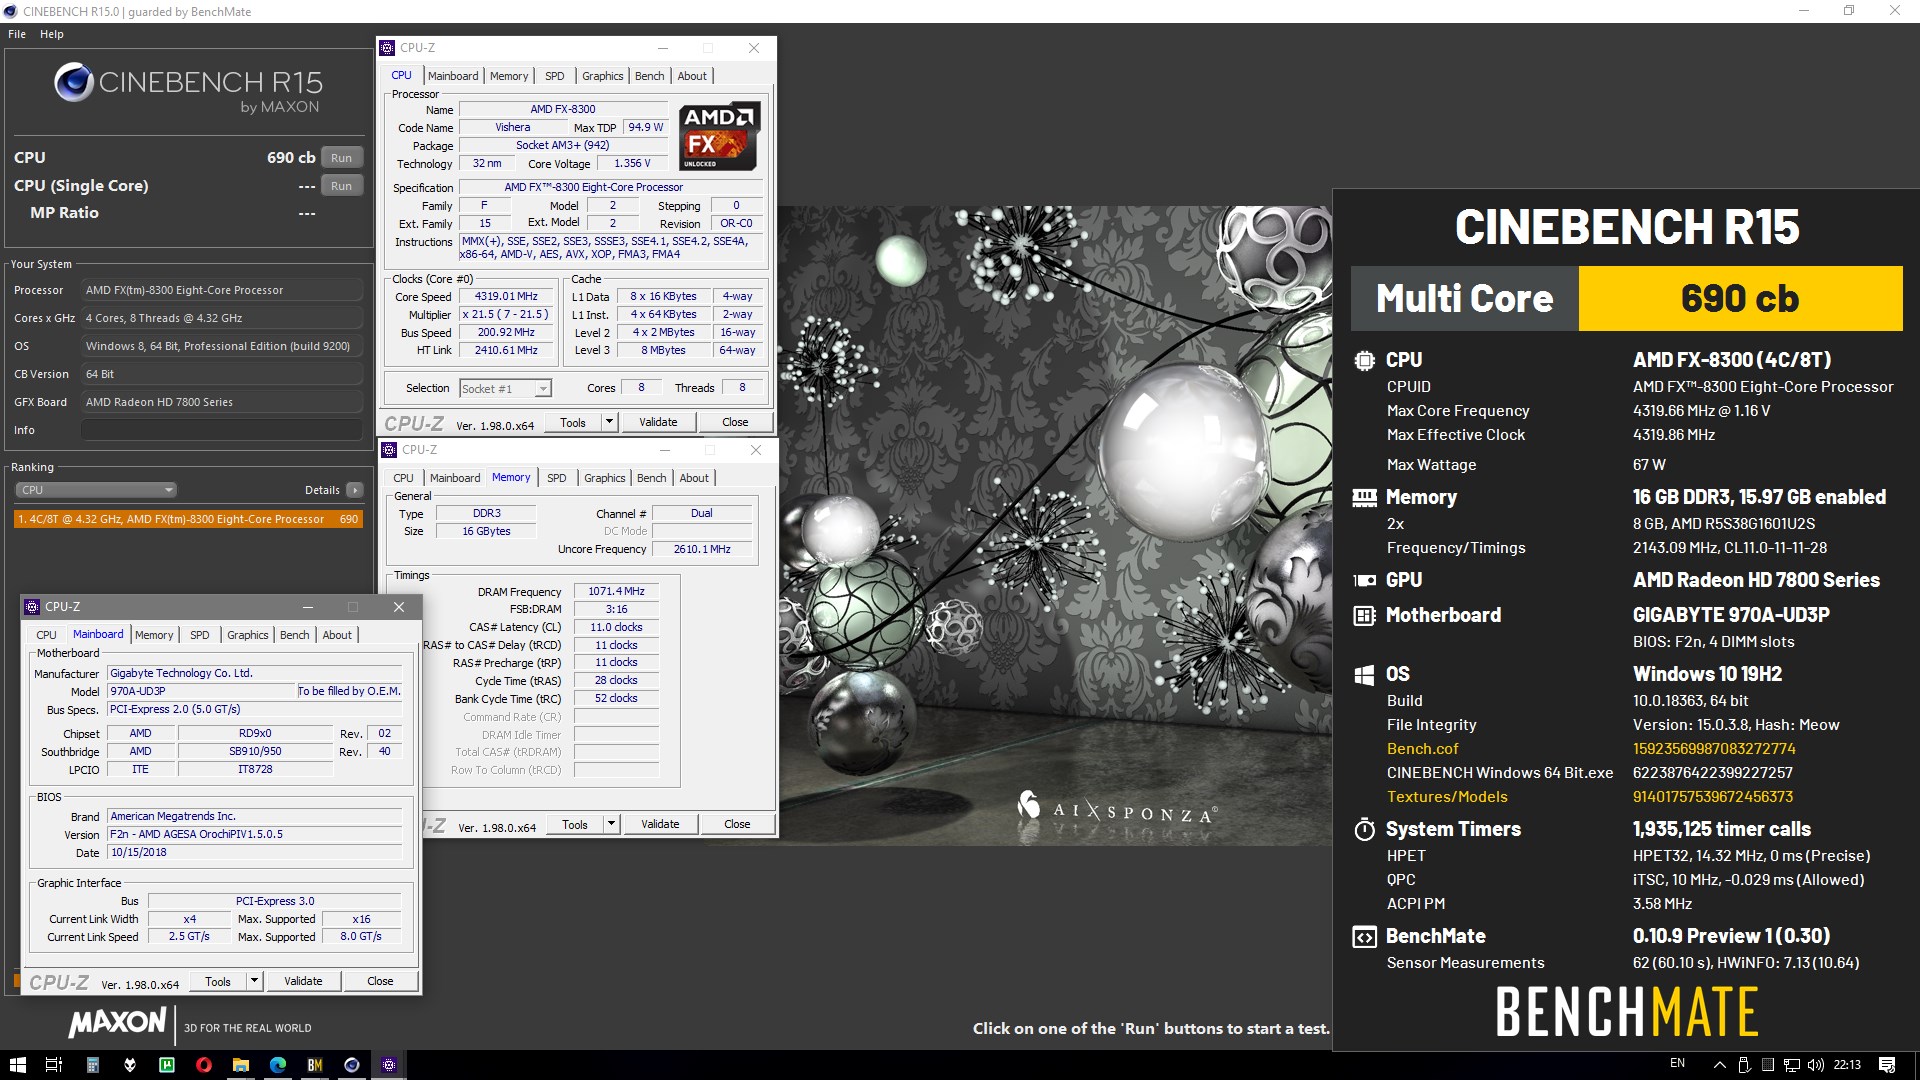
Task: Click the yellow 690 cb score box
Action: [x=1740, y=298]
